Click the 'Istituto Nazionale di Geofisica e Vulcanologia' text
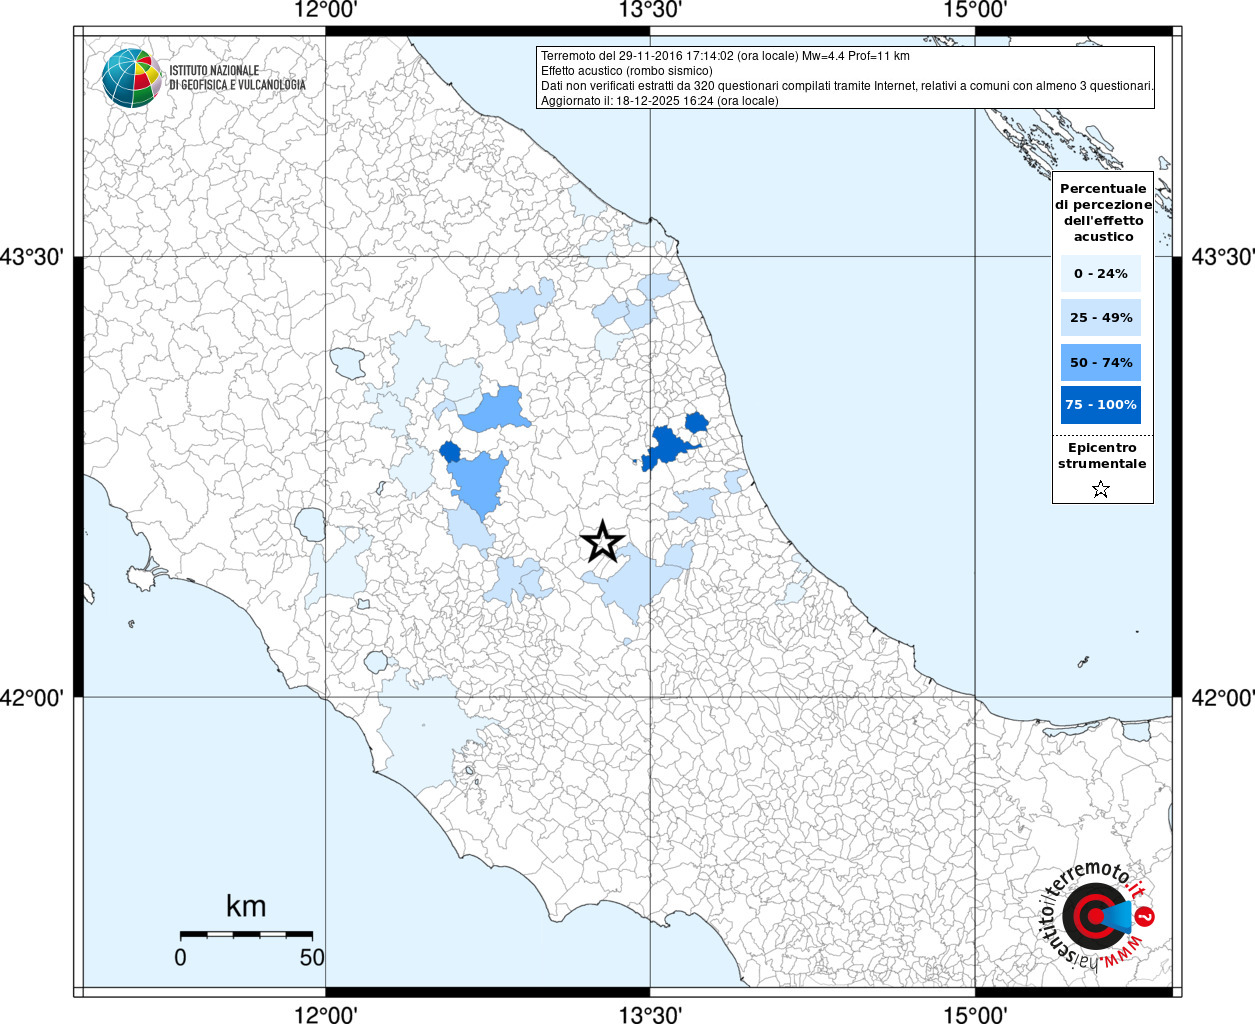The width and height of the screenshot is (1255, 1024). pyautogui.click(x=237, y=78)
